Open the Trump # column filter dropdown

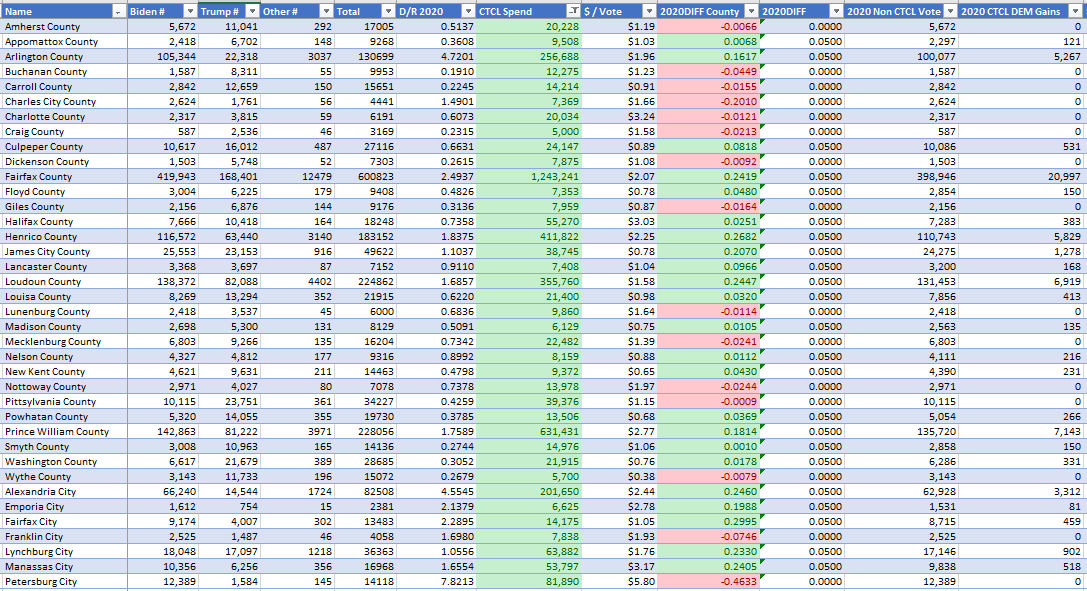[252, 11]
